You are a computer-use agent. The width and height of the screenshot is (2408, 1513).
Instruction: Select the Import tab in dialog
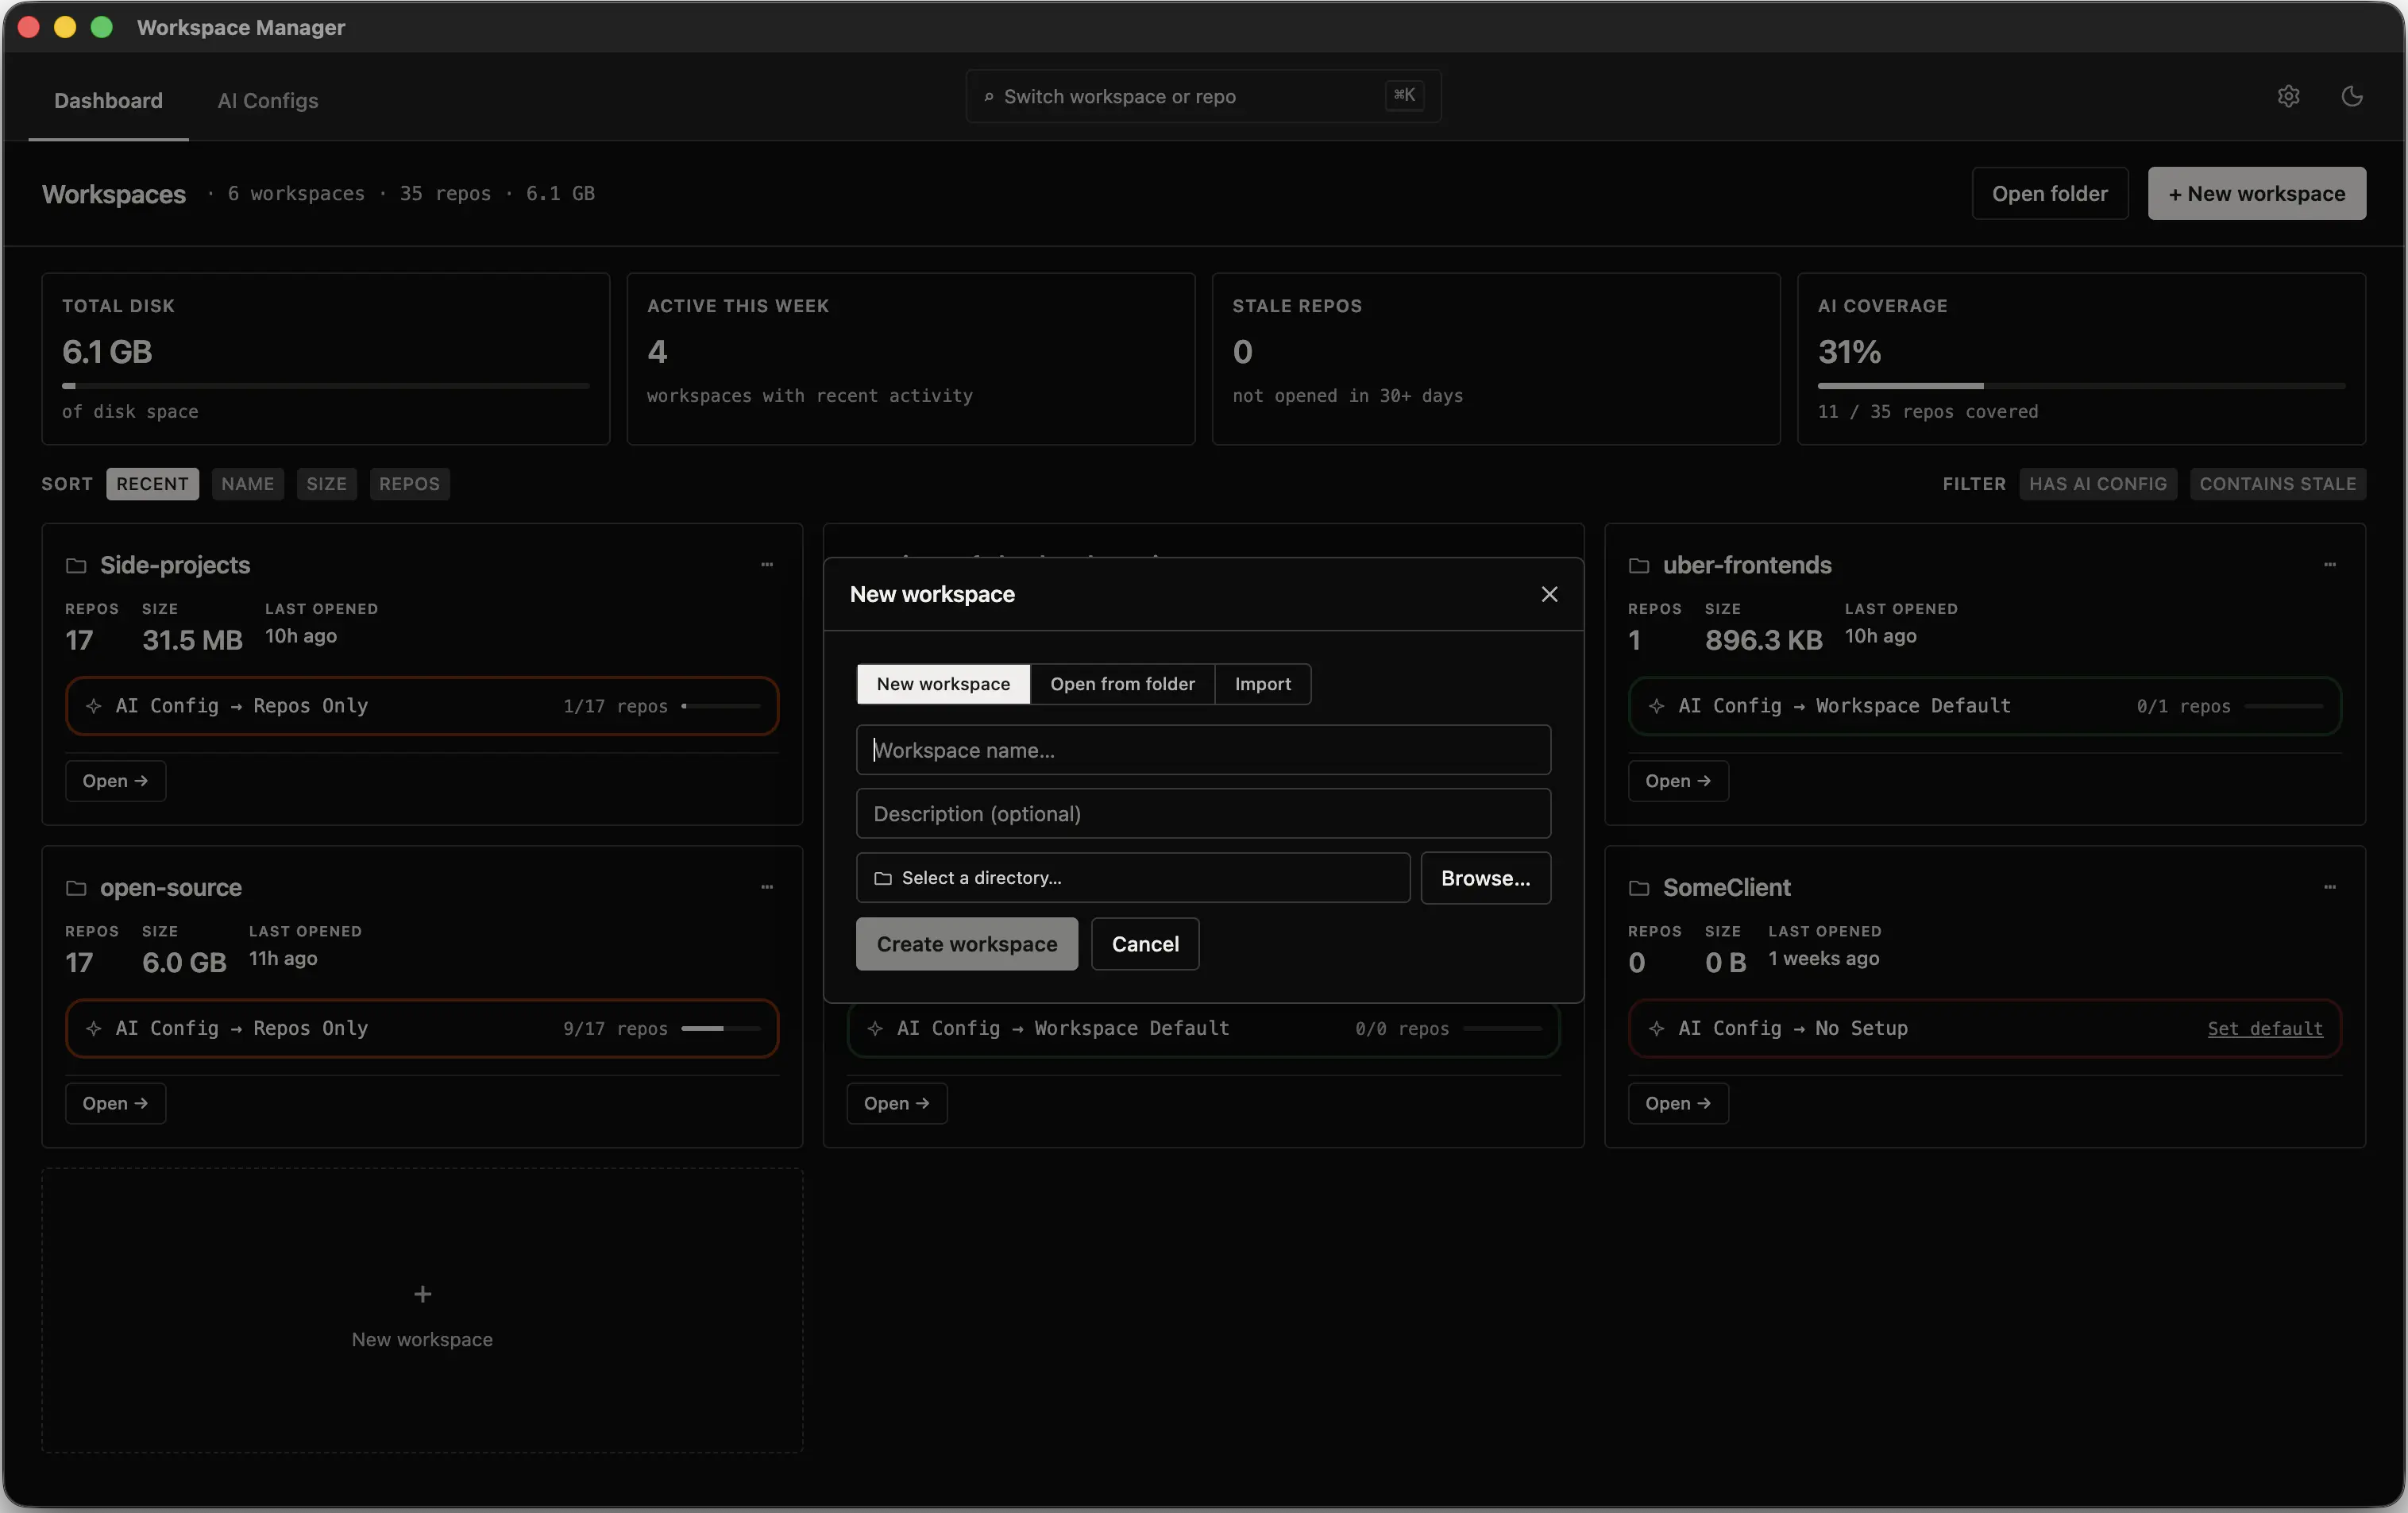point(1263,684)
